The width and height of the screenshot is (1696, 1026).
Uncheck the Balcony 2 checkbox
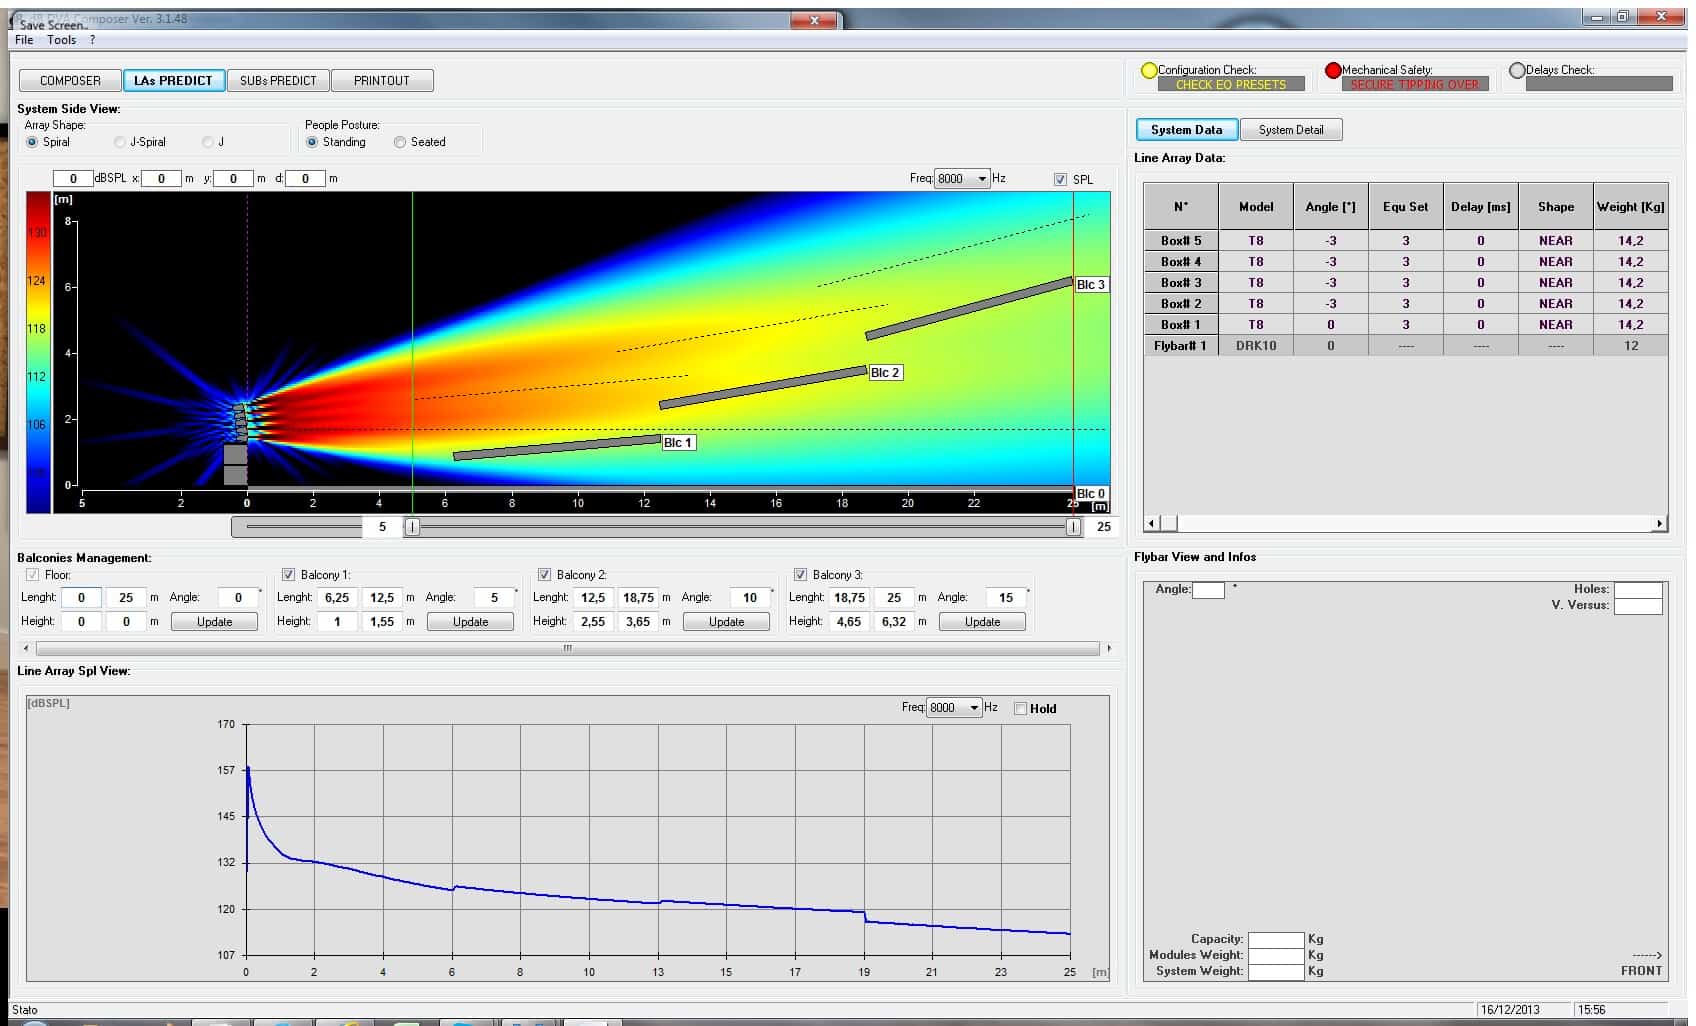(545, 575)
